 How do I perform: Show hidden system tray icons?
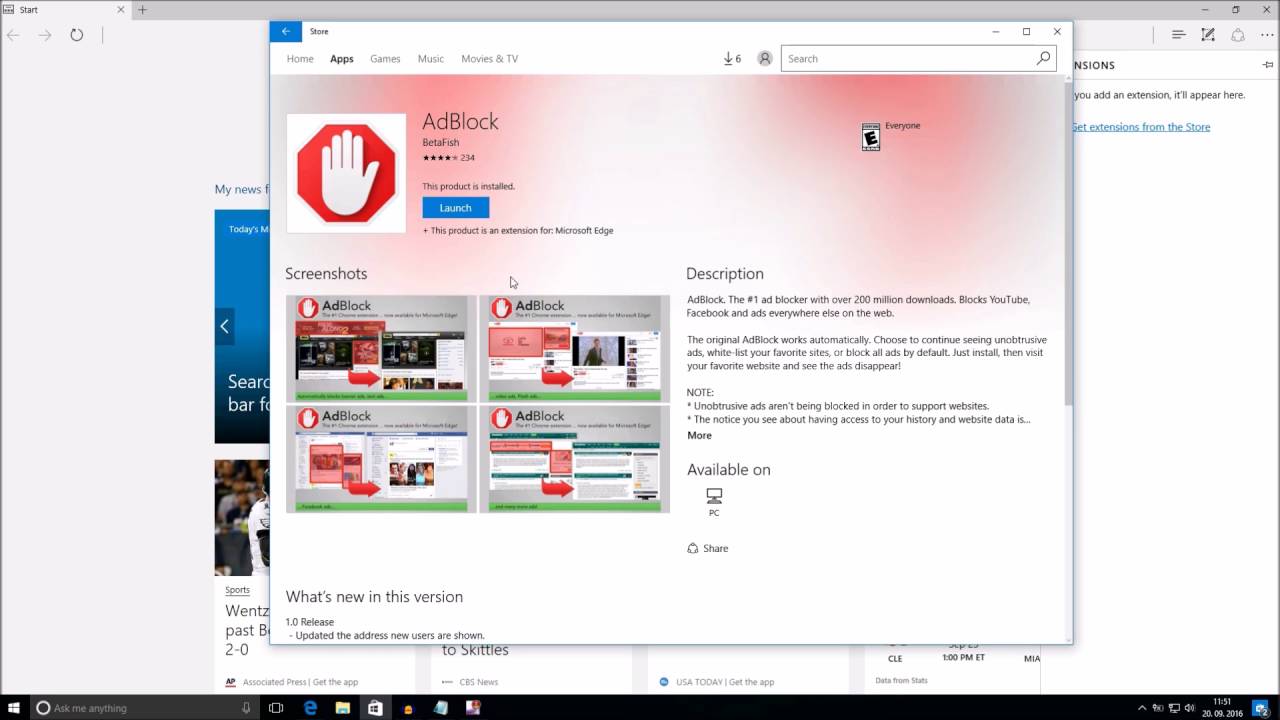(1142, 708)
